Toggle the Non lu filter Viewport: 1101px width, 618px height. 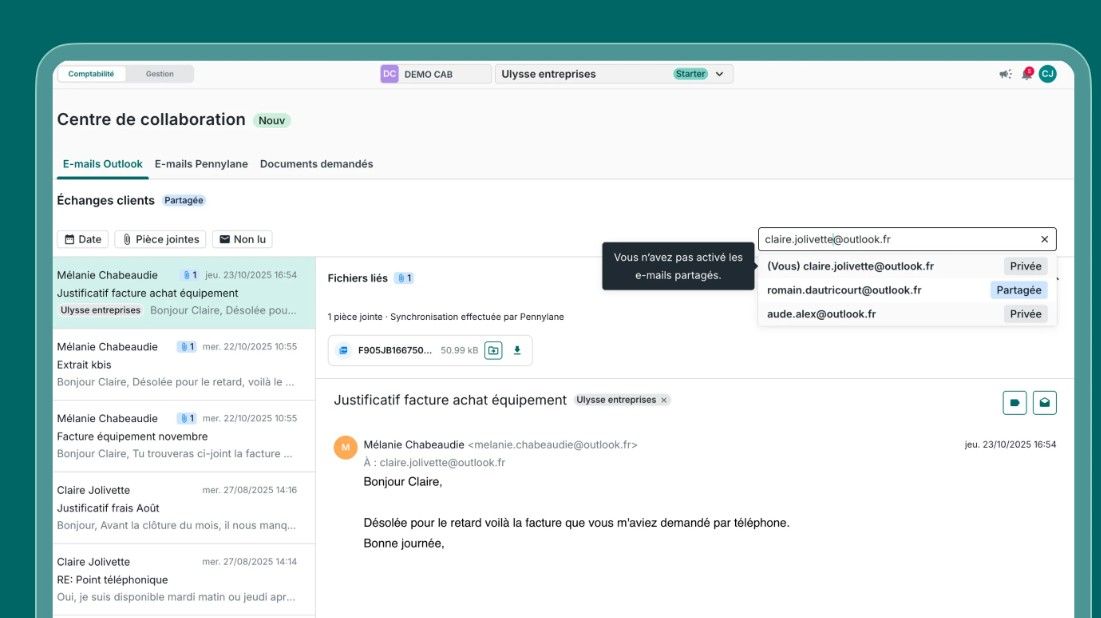pos(242,240)
